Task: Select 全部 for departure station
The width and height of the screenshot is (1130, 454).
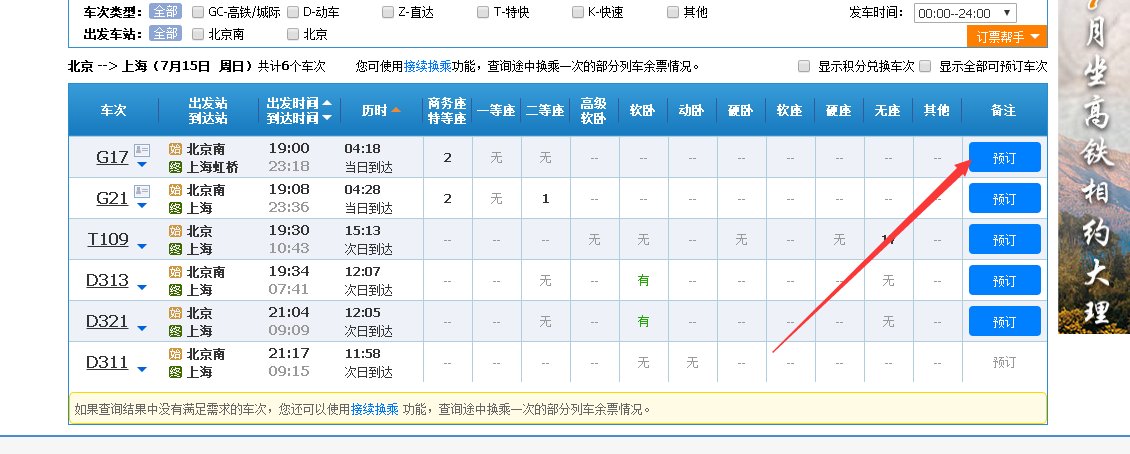Action: tap(166, 34)
